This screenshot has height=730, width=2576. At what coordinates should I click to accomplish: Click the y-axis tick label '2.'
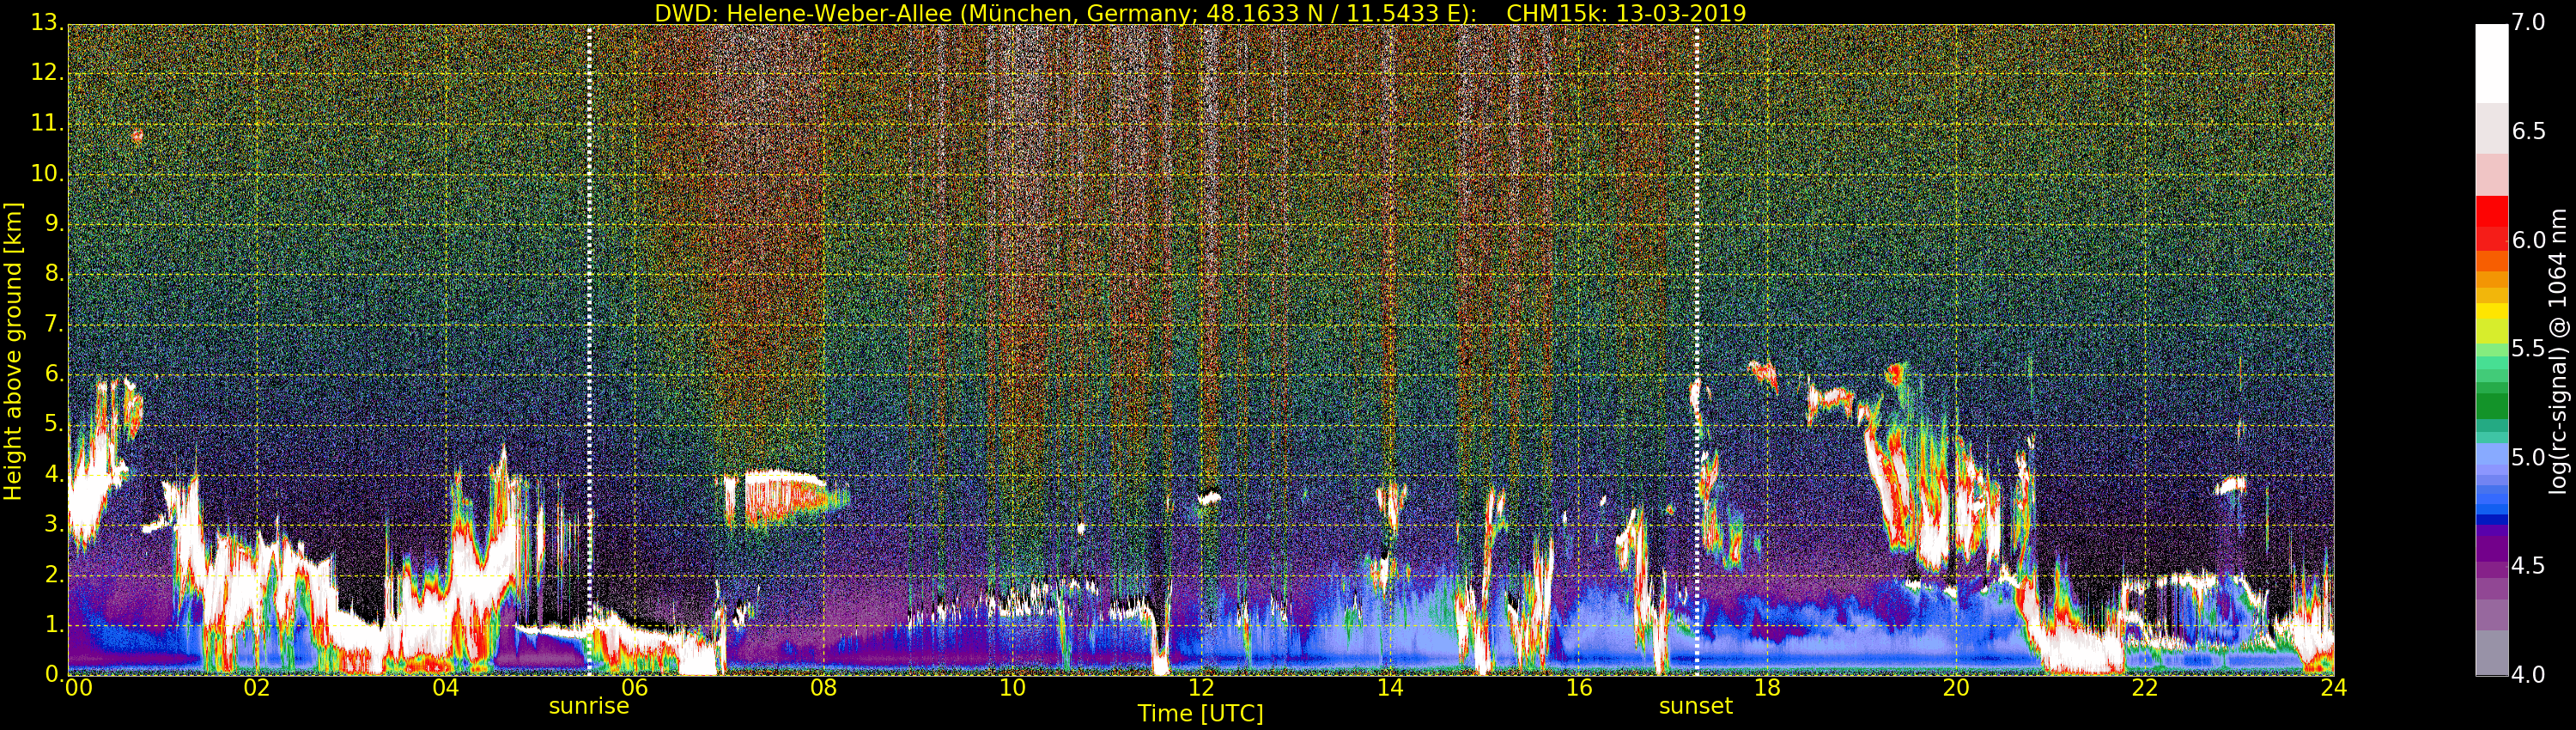(x=55, y=574)
